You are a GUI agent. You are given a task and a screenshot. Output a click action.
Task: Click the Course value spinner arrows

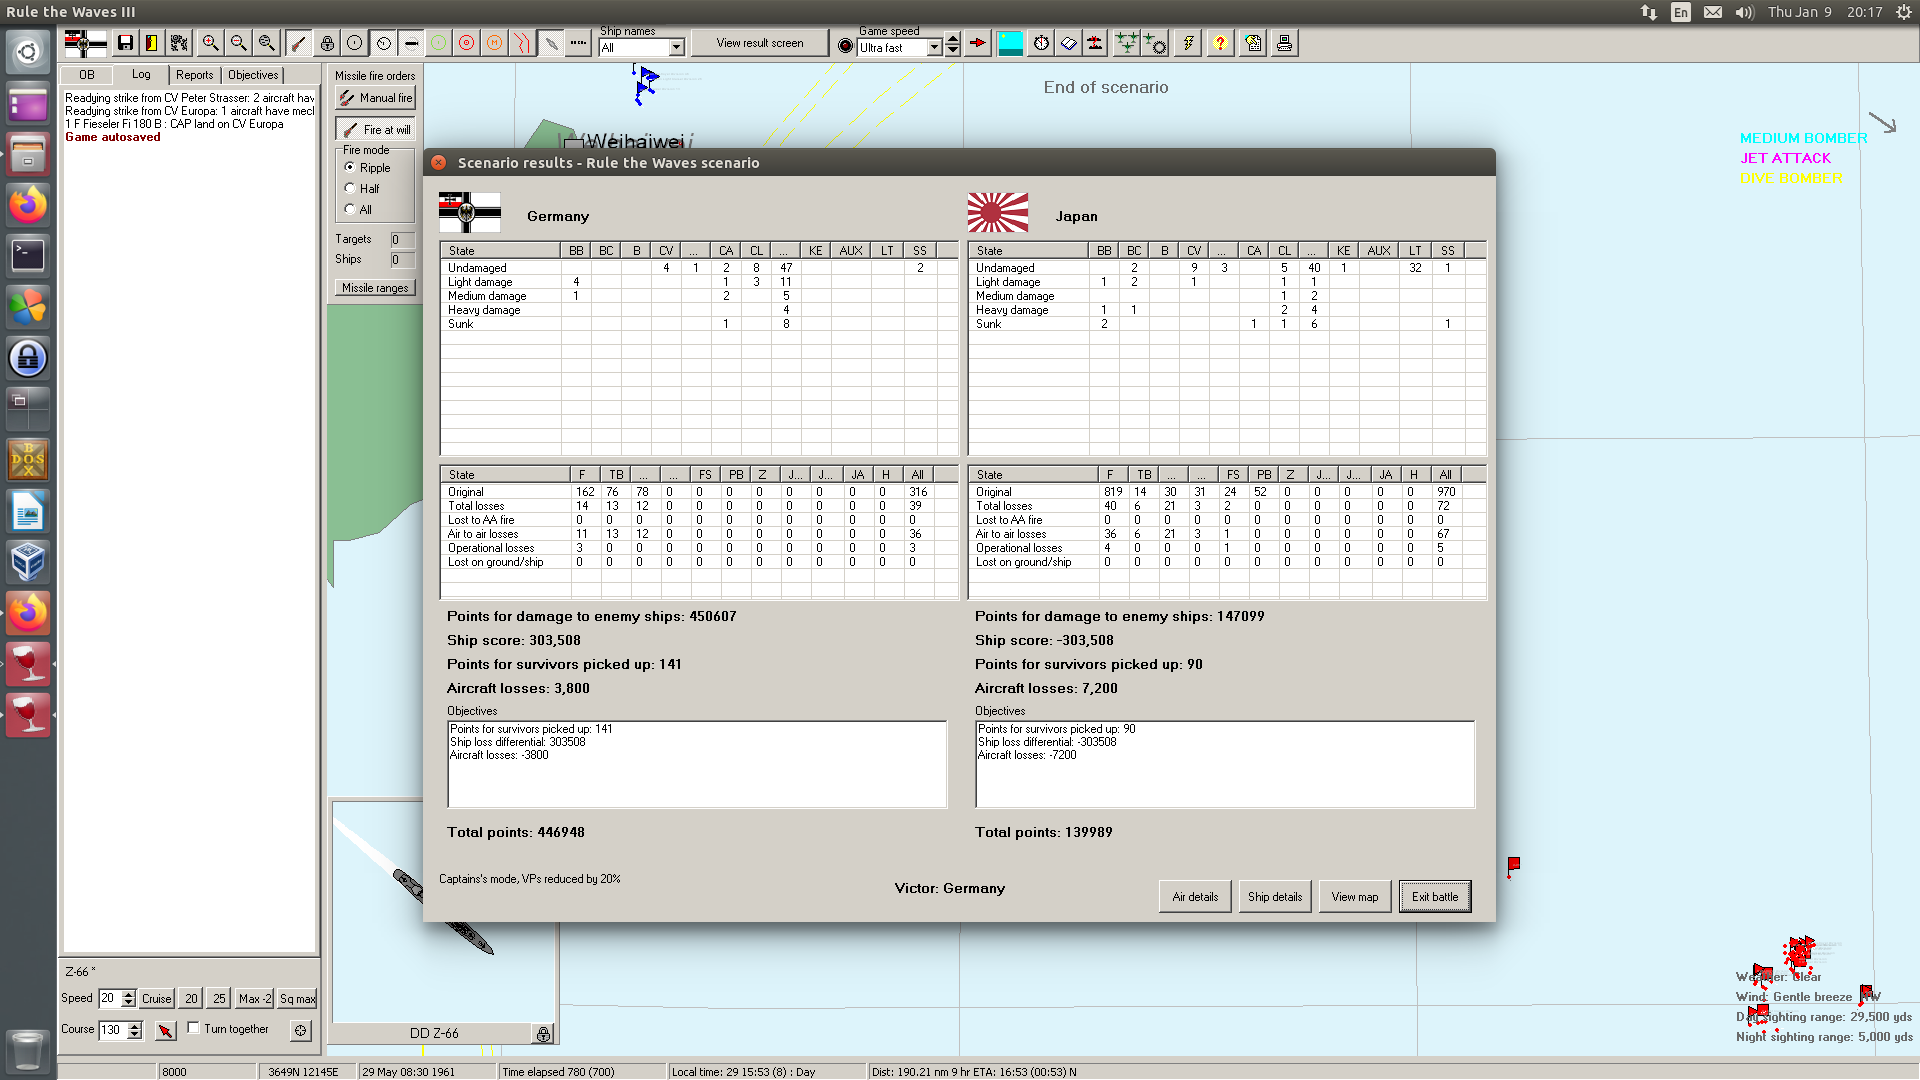(x=134, y=1030)
